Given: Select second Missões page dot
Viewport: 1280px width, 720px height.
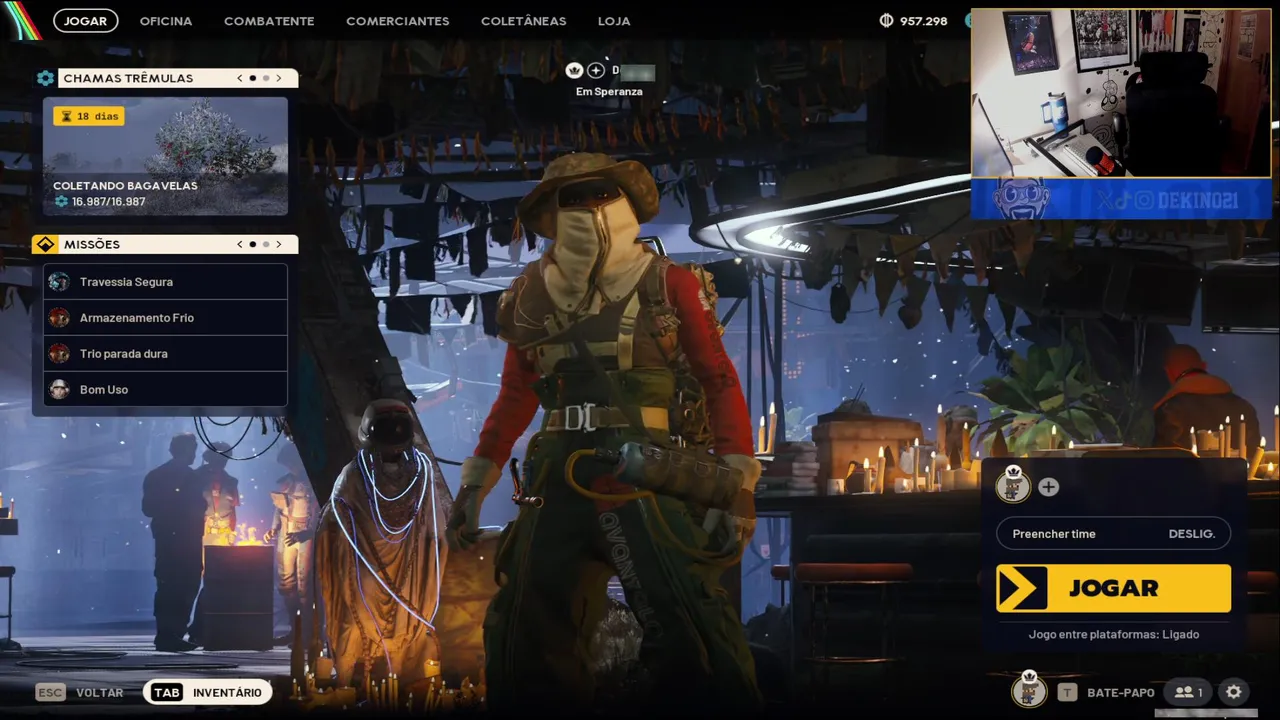Looking at the screenshot, I should pyautogui.click(x=265, y=244).
